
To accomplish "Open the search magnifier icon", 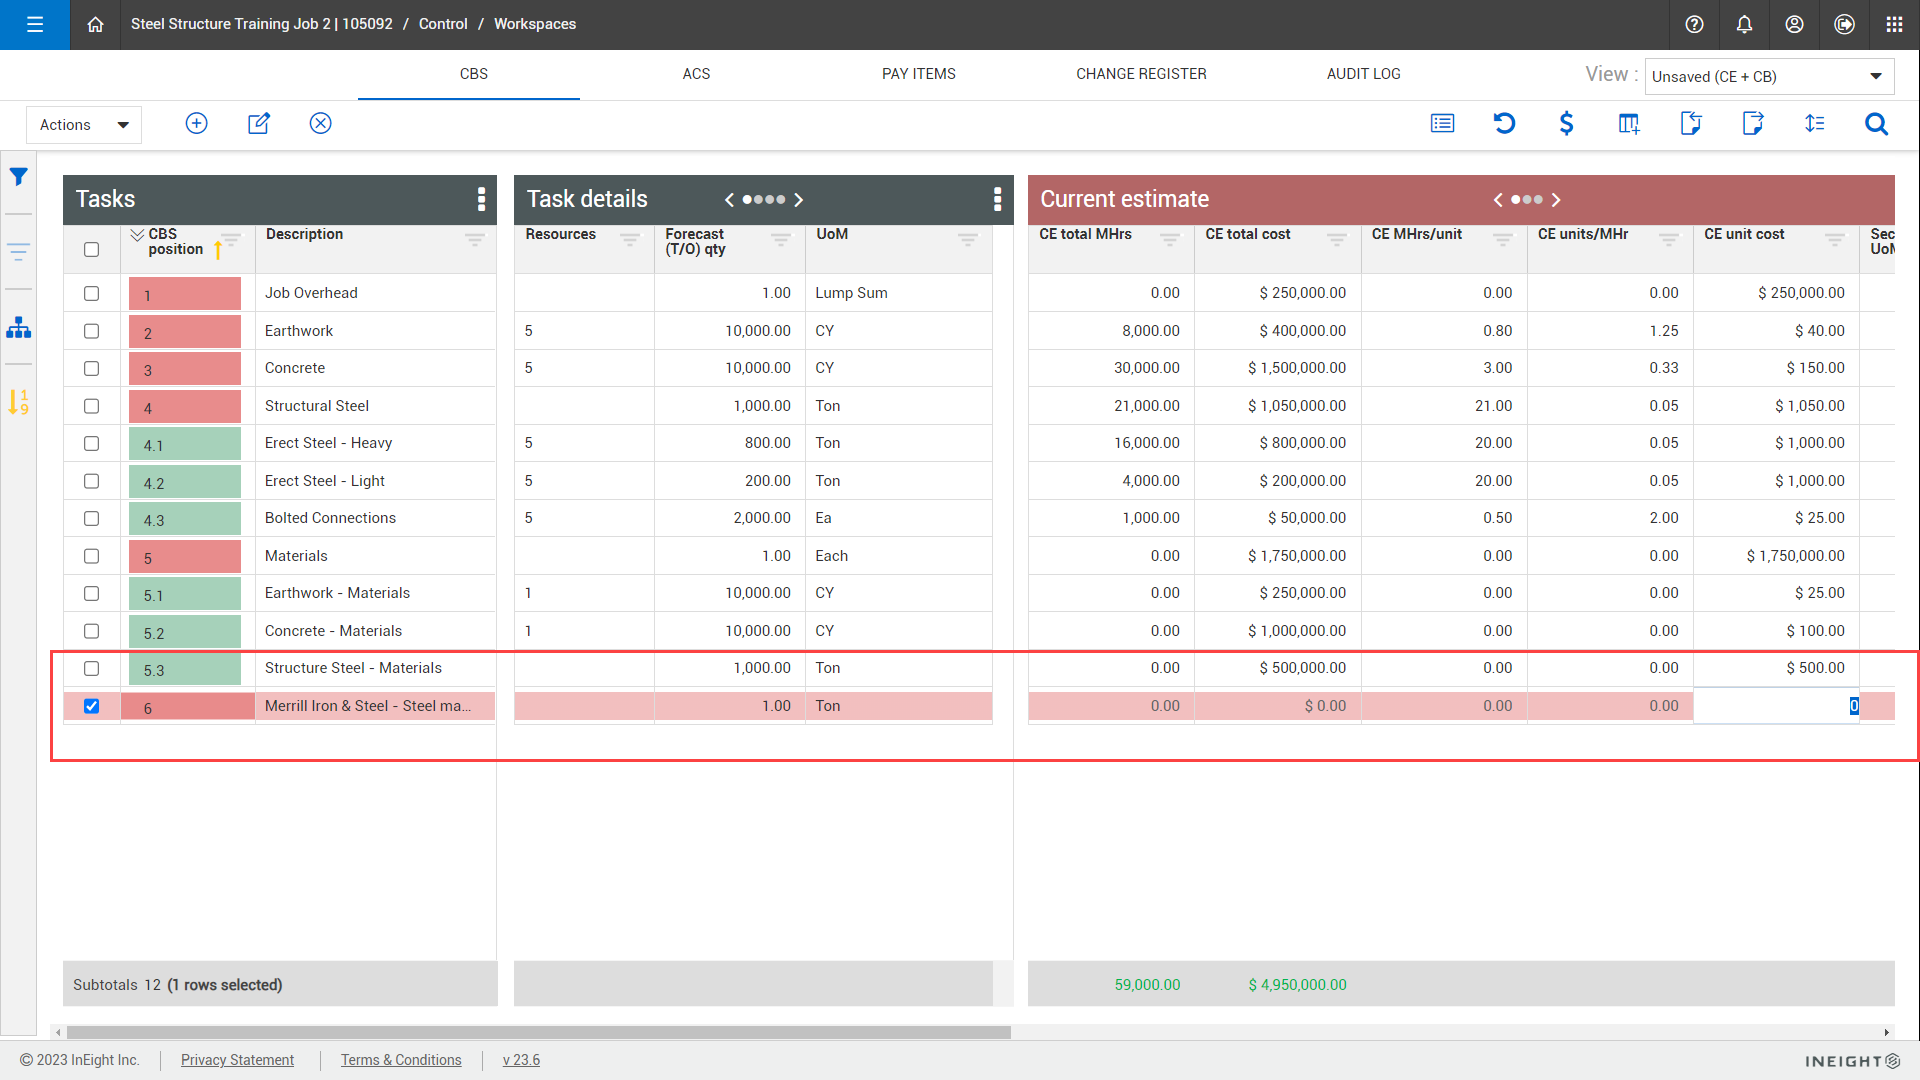I will 1877,123.
